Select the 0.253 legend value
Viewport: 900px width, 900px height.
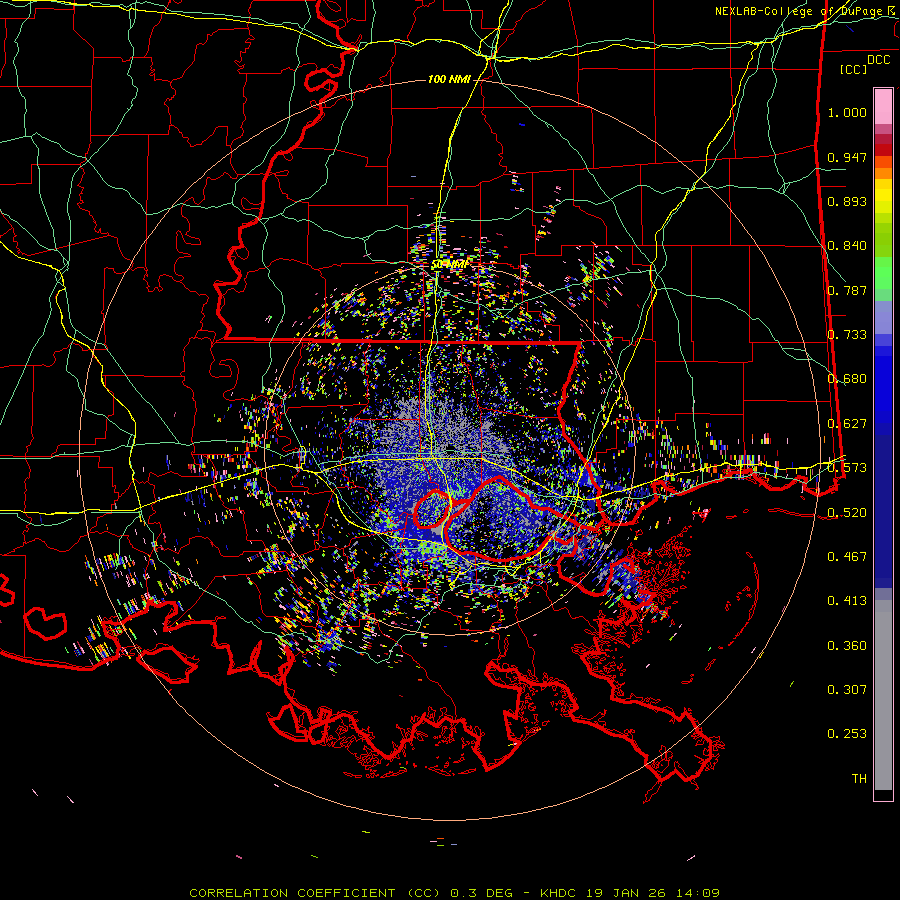[x=847, y=734]
